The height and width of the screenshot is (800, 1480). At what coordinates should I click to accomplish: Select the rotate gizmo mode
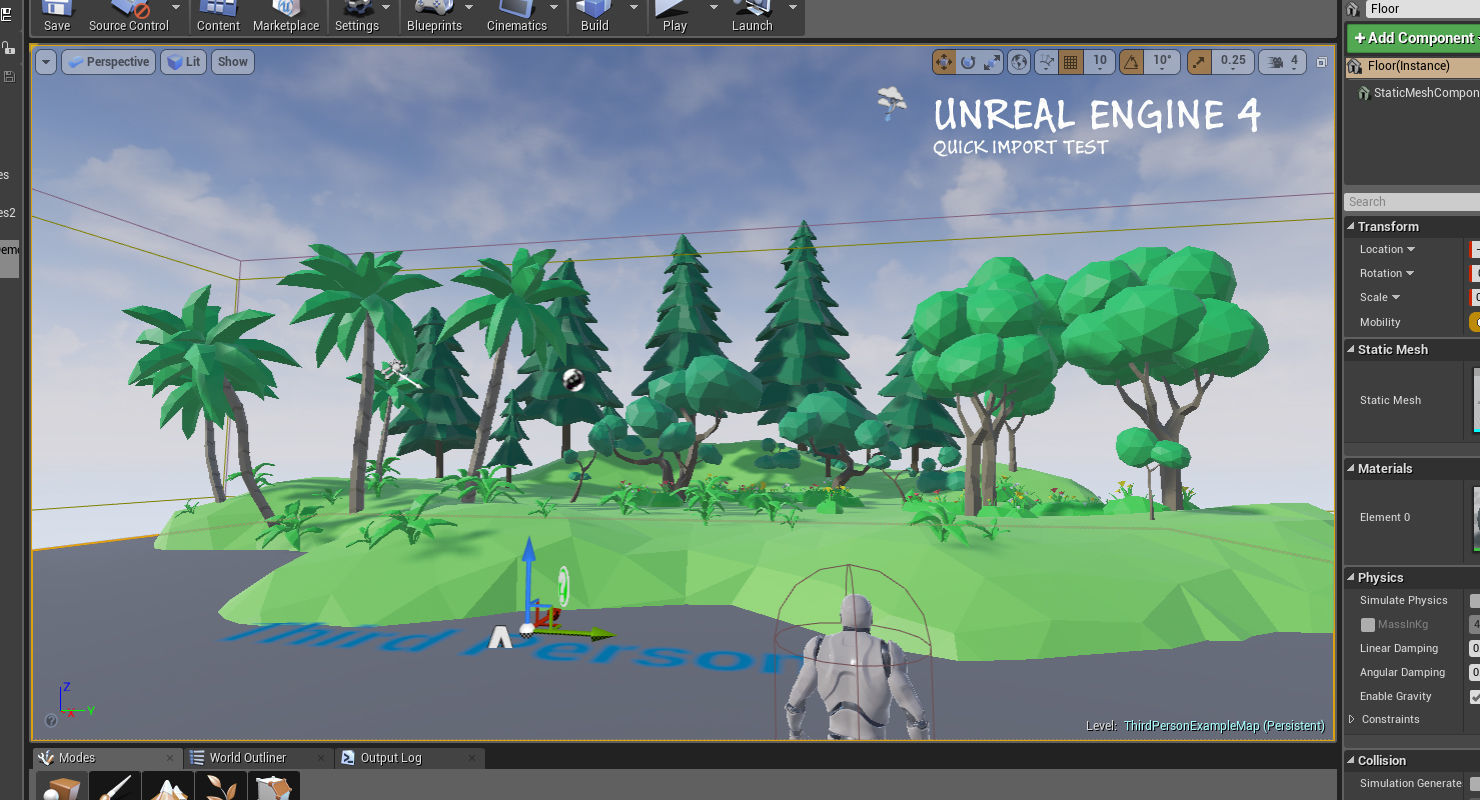(968, 62)
